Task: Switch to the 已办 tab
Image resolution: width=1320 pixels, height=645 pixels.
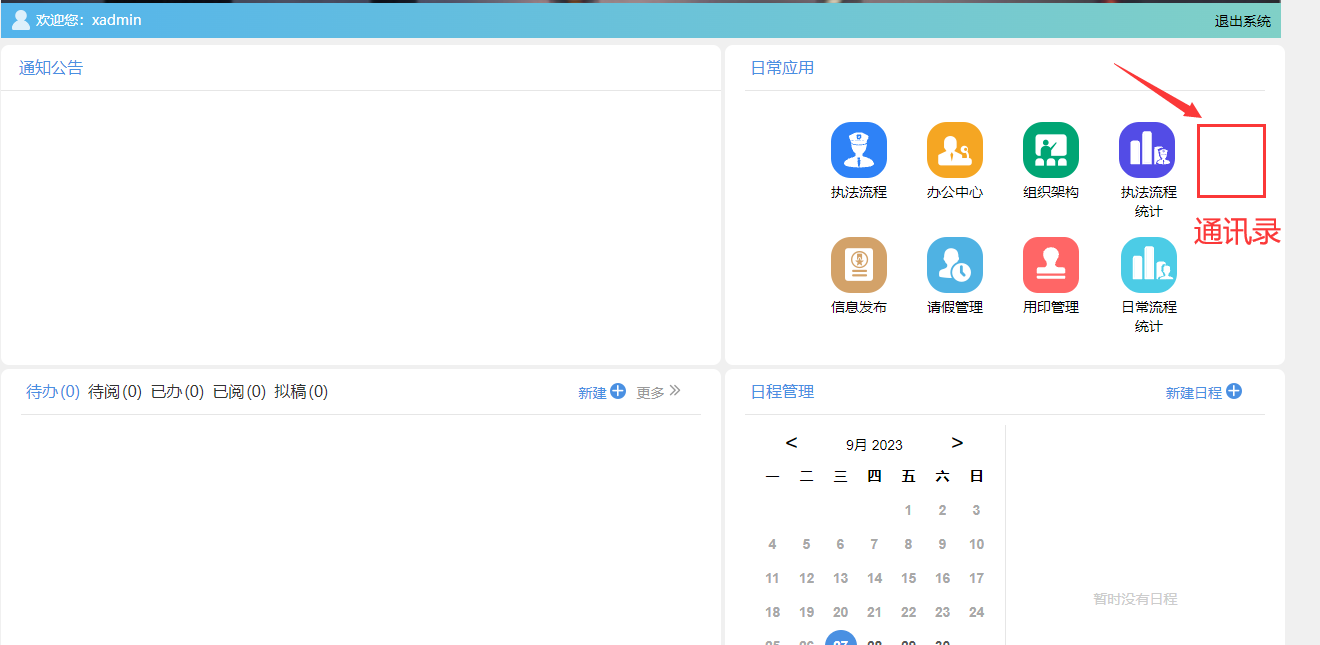Action: coord(177,392)
